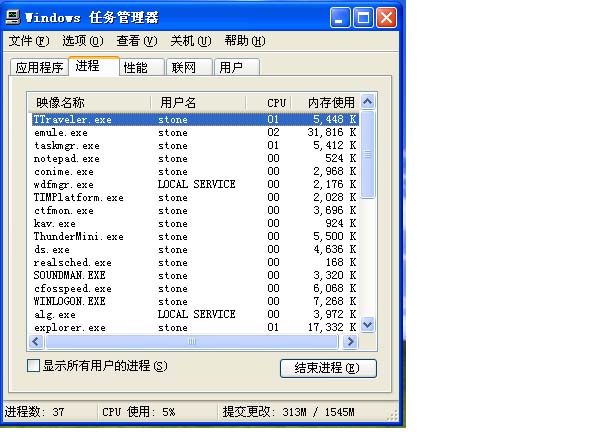Switch to the 性能 tab
Image resolution: width=600 pixels, height=447 pixels.
142,67
